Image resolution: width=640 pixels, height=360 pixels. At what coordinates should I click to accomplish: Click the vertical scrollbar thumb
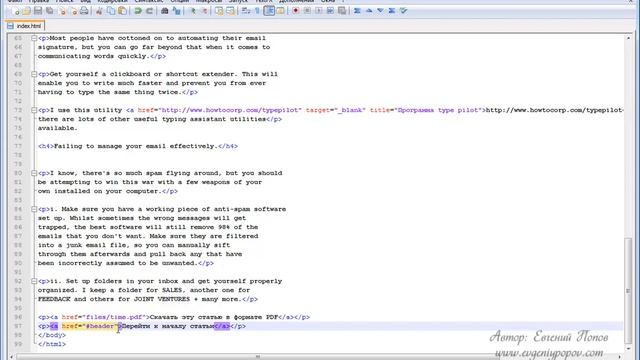628,291
